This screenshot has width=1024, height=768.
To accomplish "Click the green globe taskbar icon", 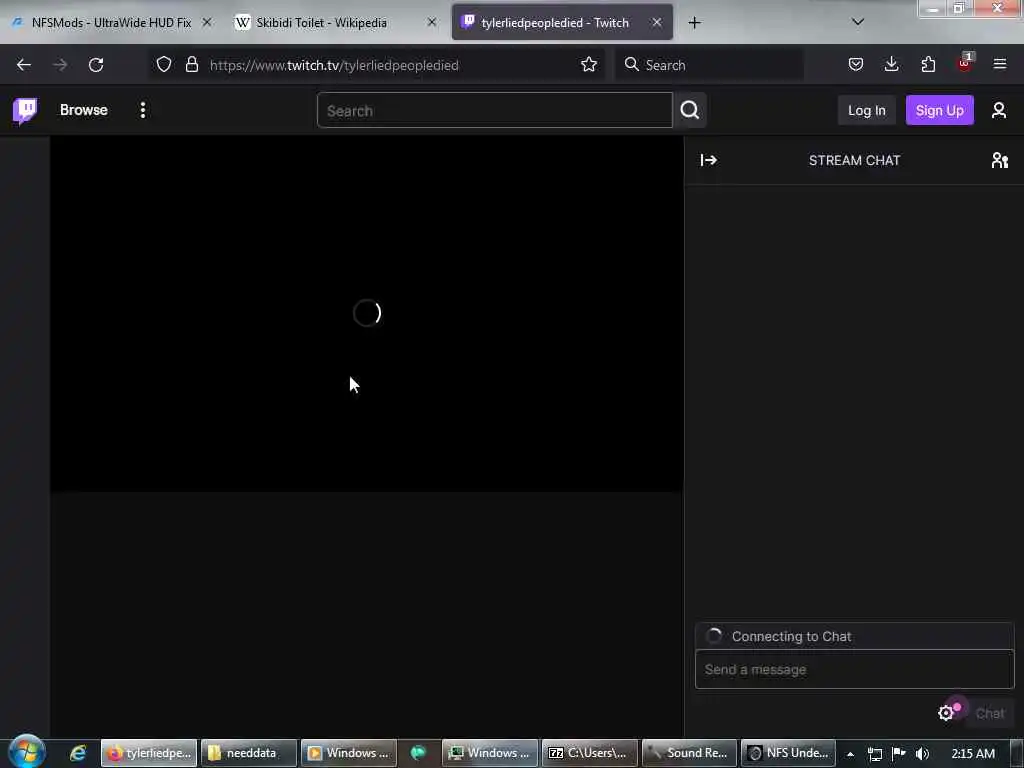I will pyautogui.click(x=418, y=753).
